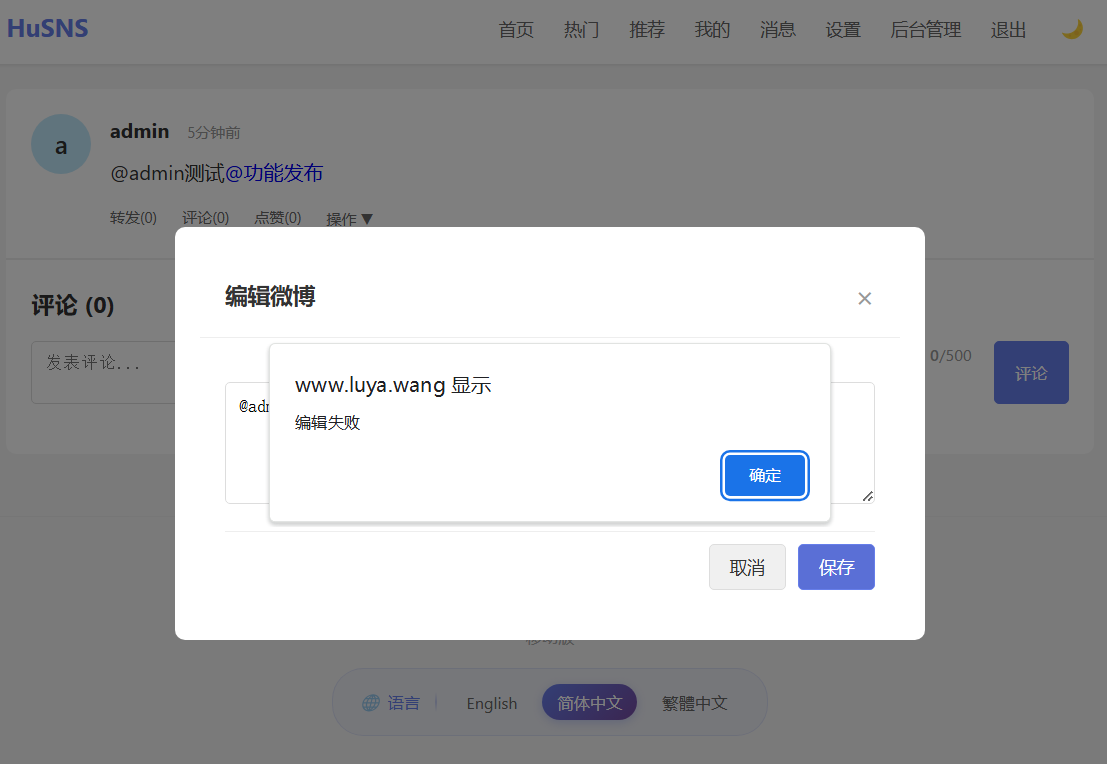Click the globe 语言 icon

[x=371, y=703]
